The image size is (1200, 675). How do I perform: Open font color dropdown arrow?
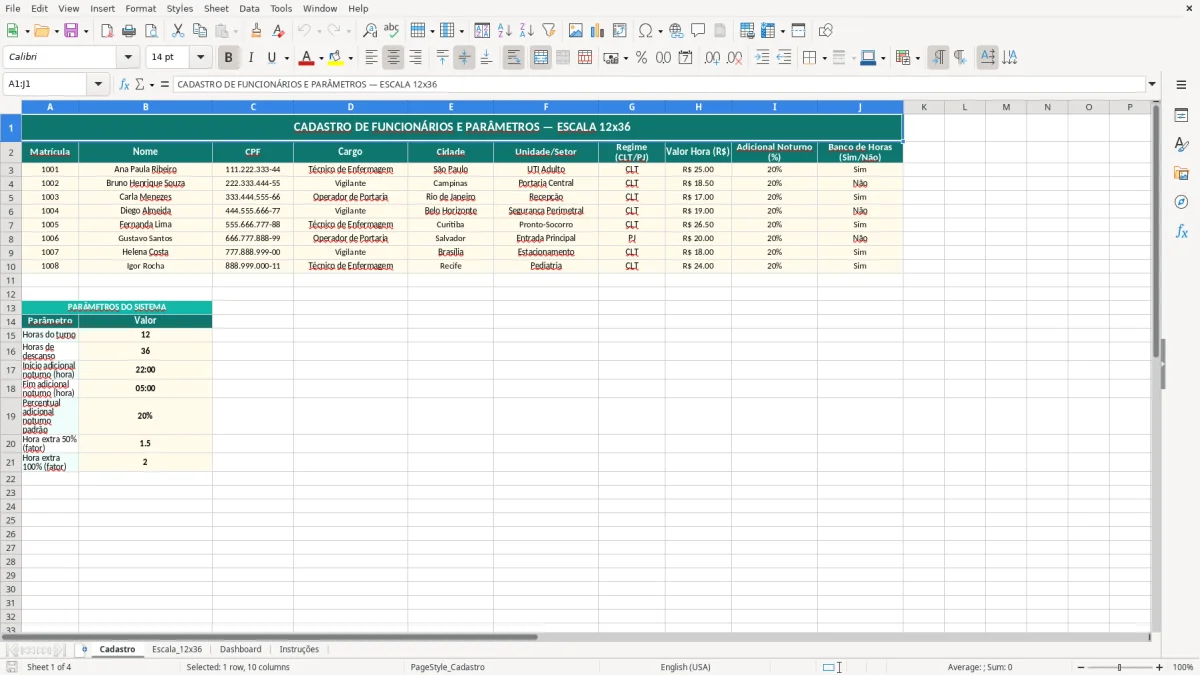click(x=321, y=58)
